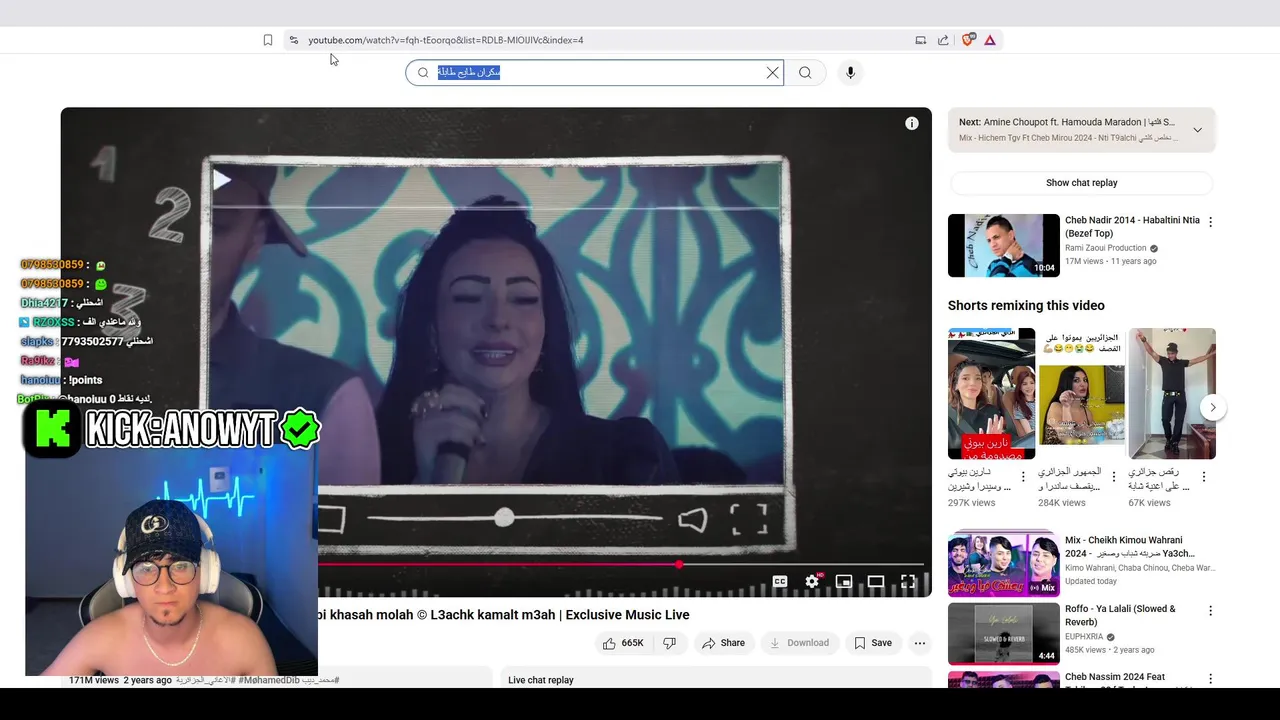The image size is (1280, 720).
Task: Click the Next: Amine Choupot playlist title
Action: [1067, 122]
